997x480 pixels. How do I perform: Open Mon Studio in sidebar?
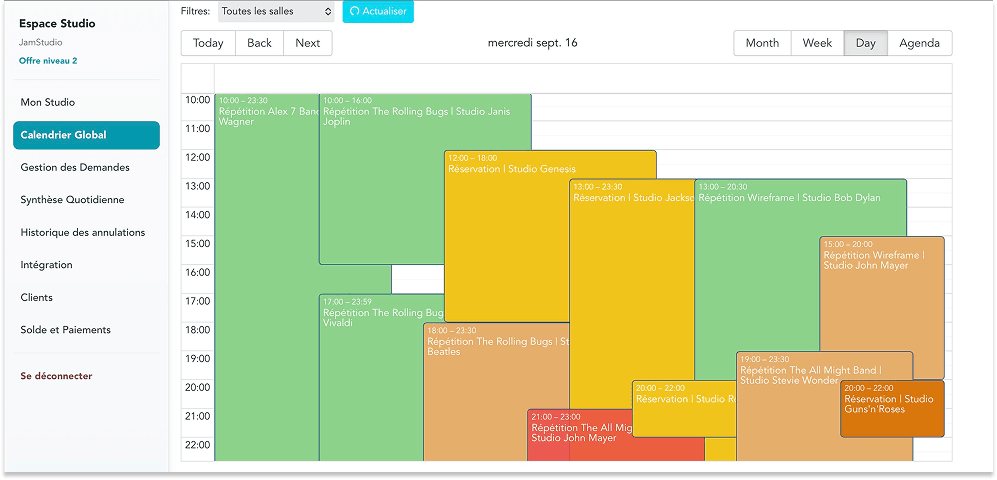[x=48, y=102]
